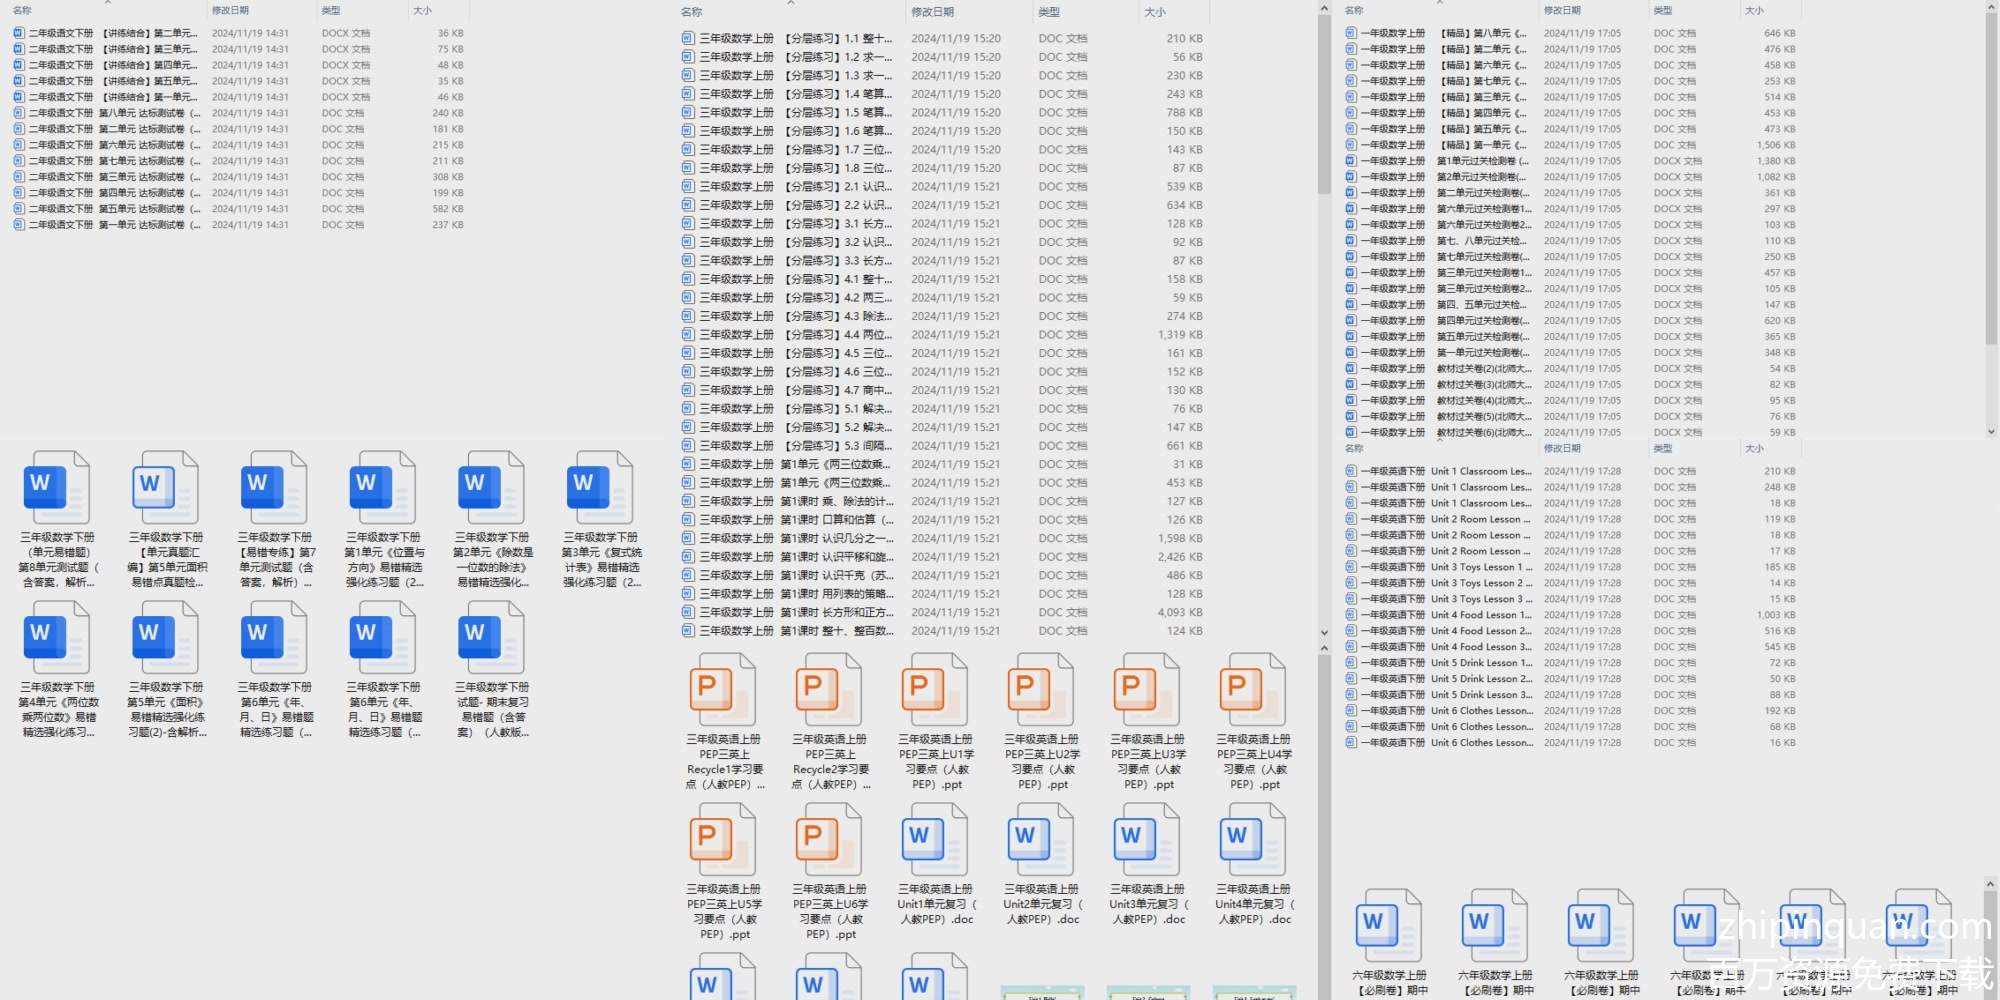Sort English file list by 大小 header
The height and width of the screenshot is (1000, 2000).
point(1754,448)
